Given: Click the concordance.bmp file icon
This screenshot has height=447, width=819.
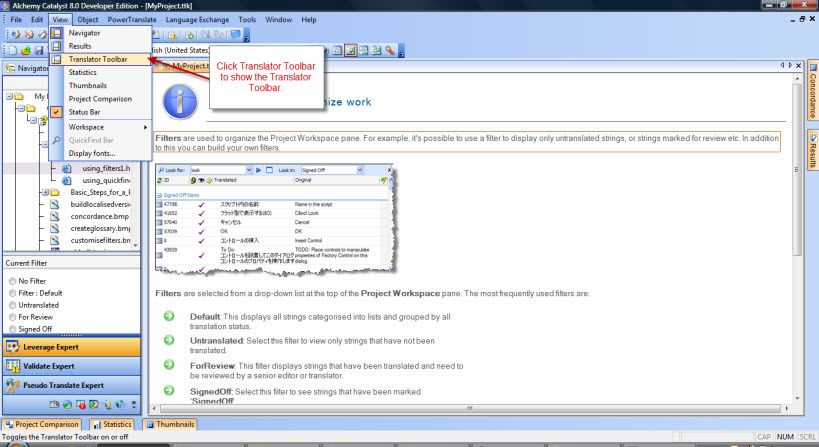Looking at the screenshot, I should [x=55, y=216].
